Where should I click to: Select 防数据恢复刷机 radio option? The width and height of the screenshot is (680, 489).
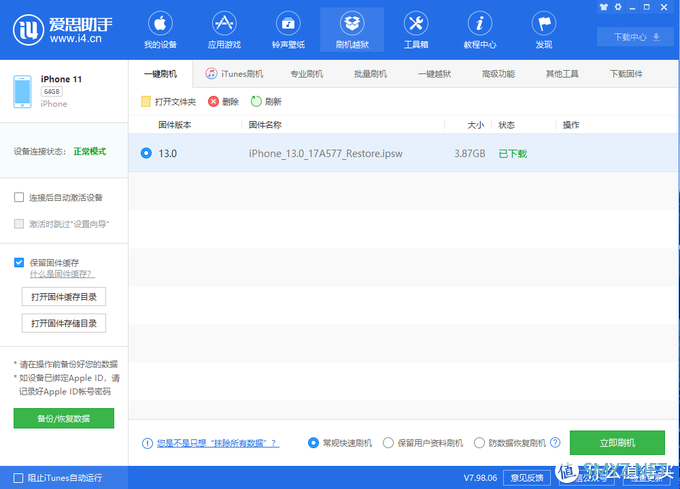(x=479, y=443)
